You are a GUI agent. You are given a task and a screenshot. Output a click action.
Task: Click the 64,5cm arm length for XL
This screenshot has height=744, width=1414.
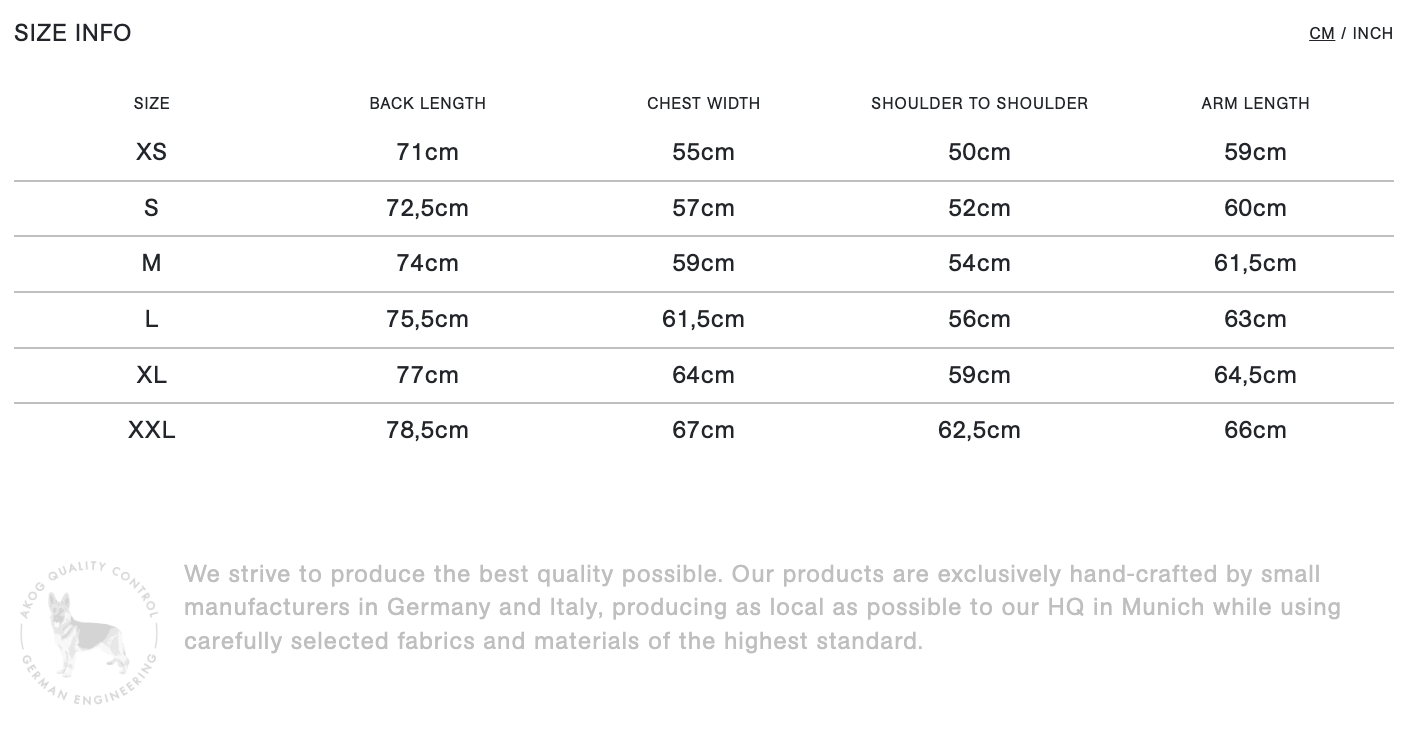[x=1256, y=375]
